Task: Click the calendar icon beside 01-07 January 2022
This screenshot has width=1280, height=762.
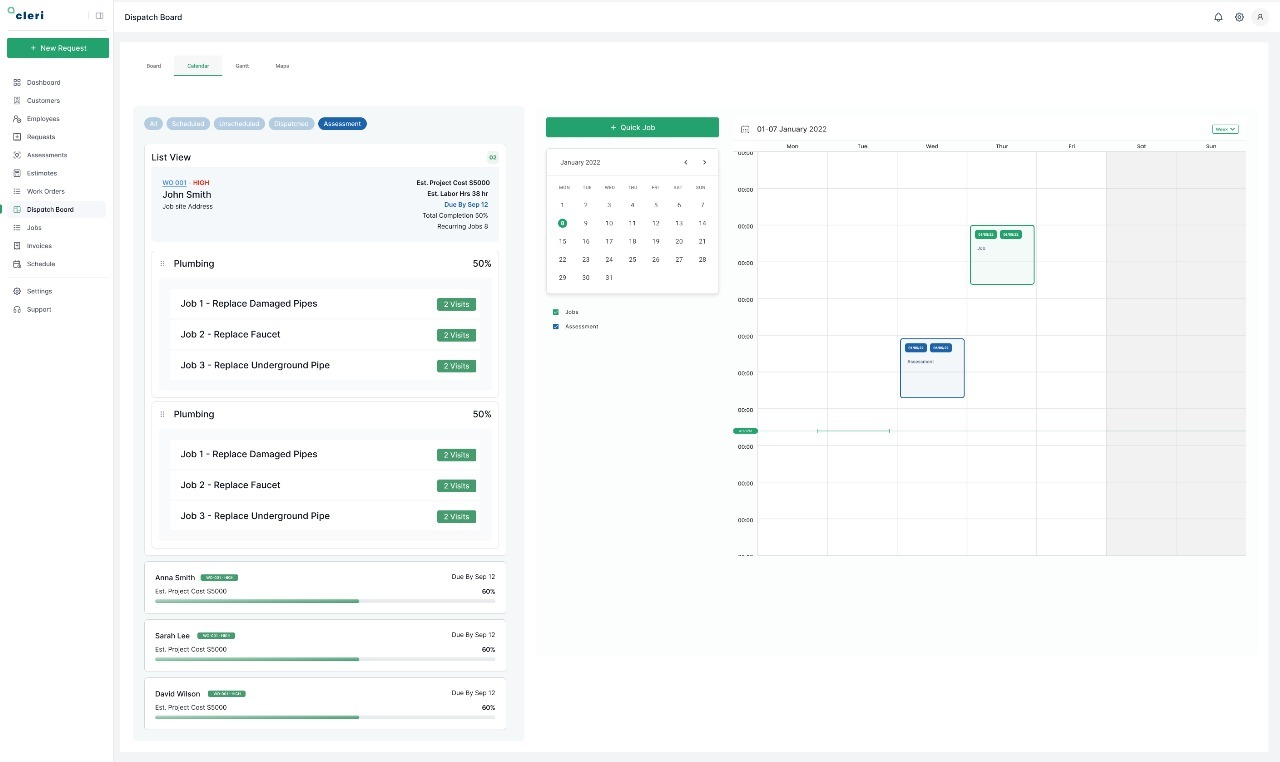Action: 745,129
